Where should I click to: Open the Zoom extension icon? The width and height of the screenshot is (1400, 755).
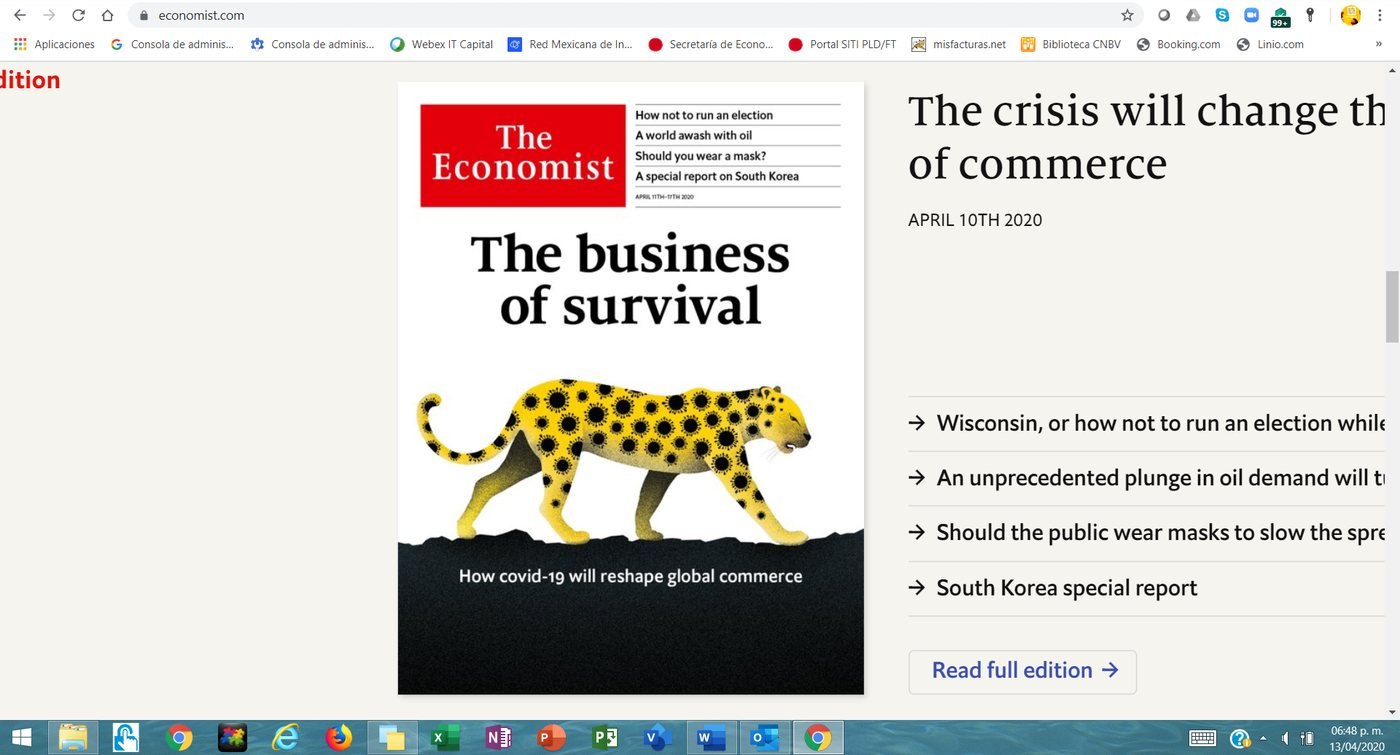click(1251, 15)
